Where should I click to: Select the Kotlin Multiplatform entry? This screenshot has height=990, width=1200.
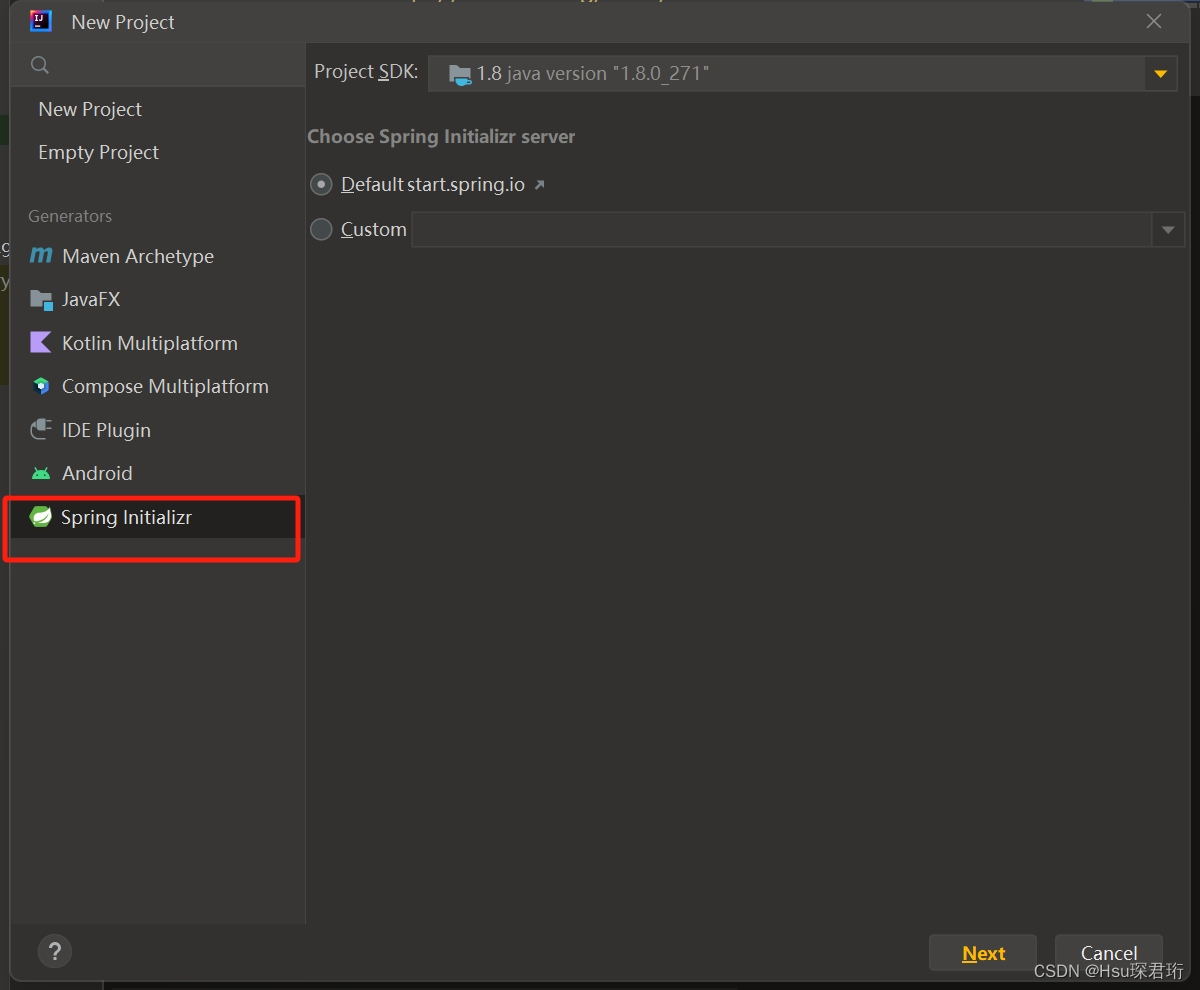pyautogui.click(x=158, y=343)
